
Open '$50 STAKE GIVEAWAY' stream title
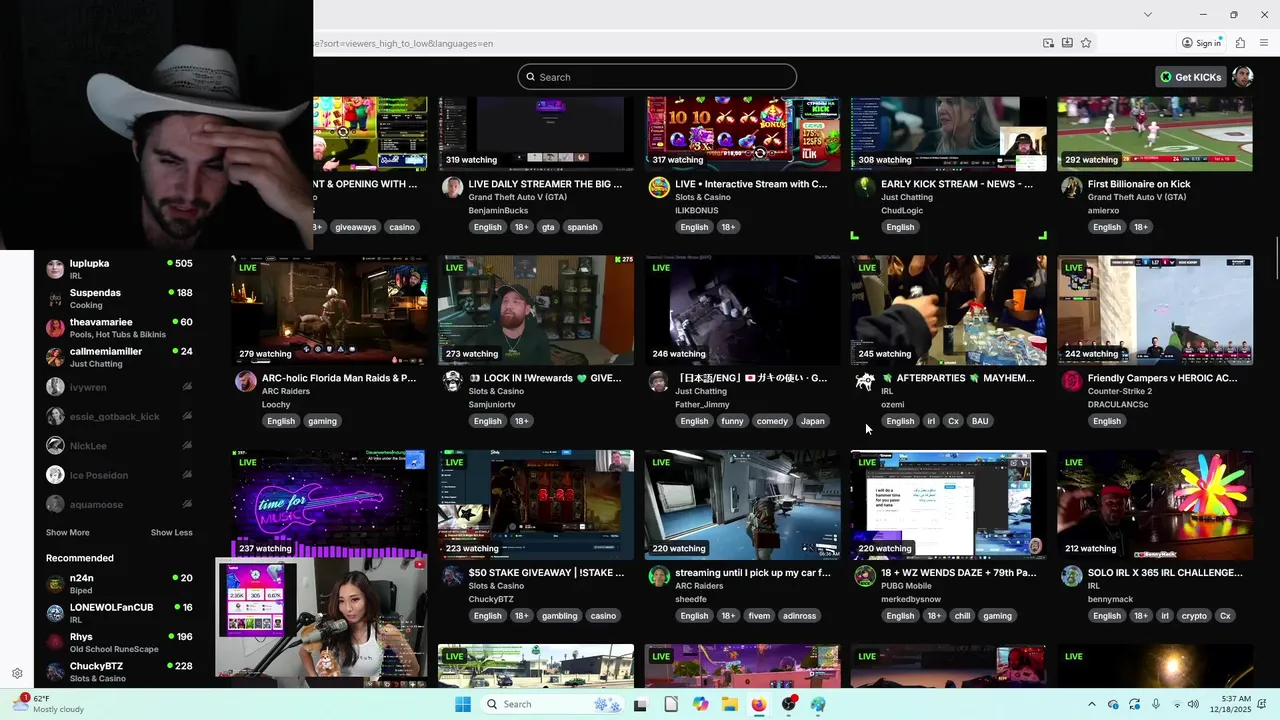pos(546,573)
